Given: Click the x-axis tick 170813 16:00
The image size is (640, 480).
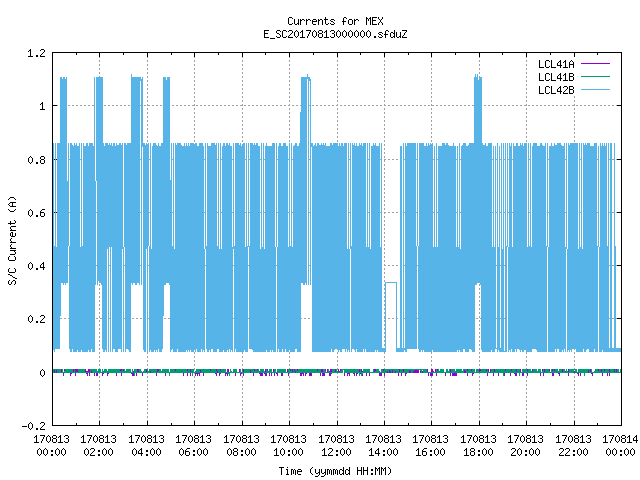Looking at the screenshot, I should [x=431, y=446].
